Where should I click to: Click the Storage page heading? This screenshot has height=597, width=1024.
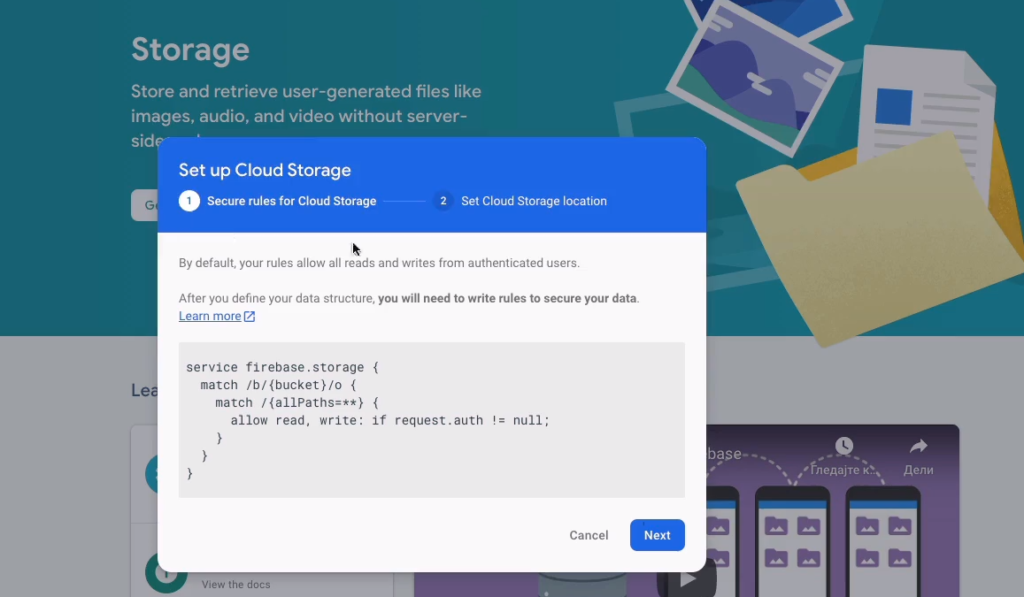[x=190, y=49]
